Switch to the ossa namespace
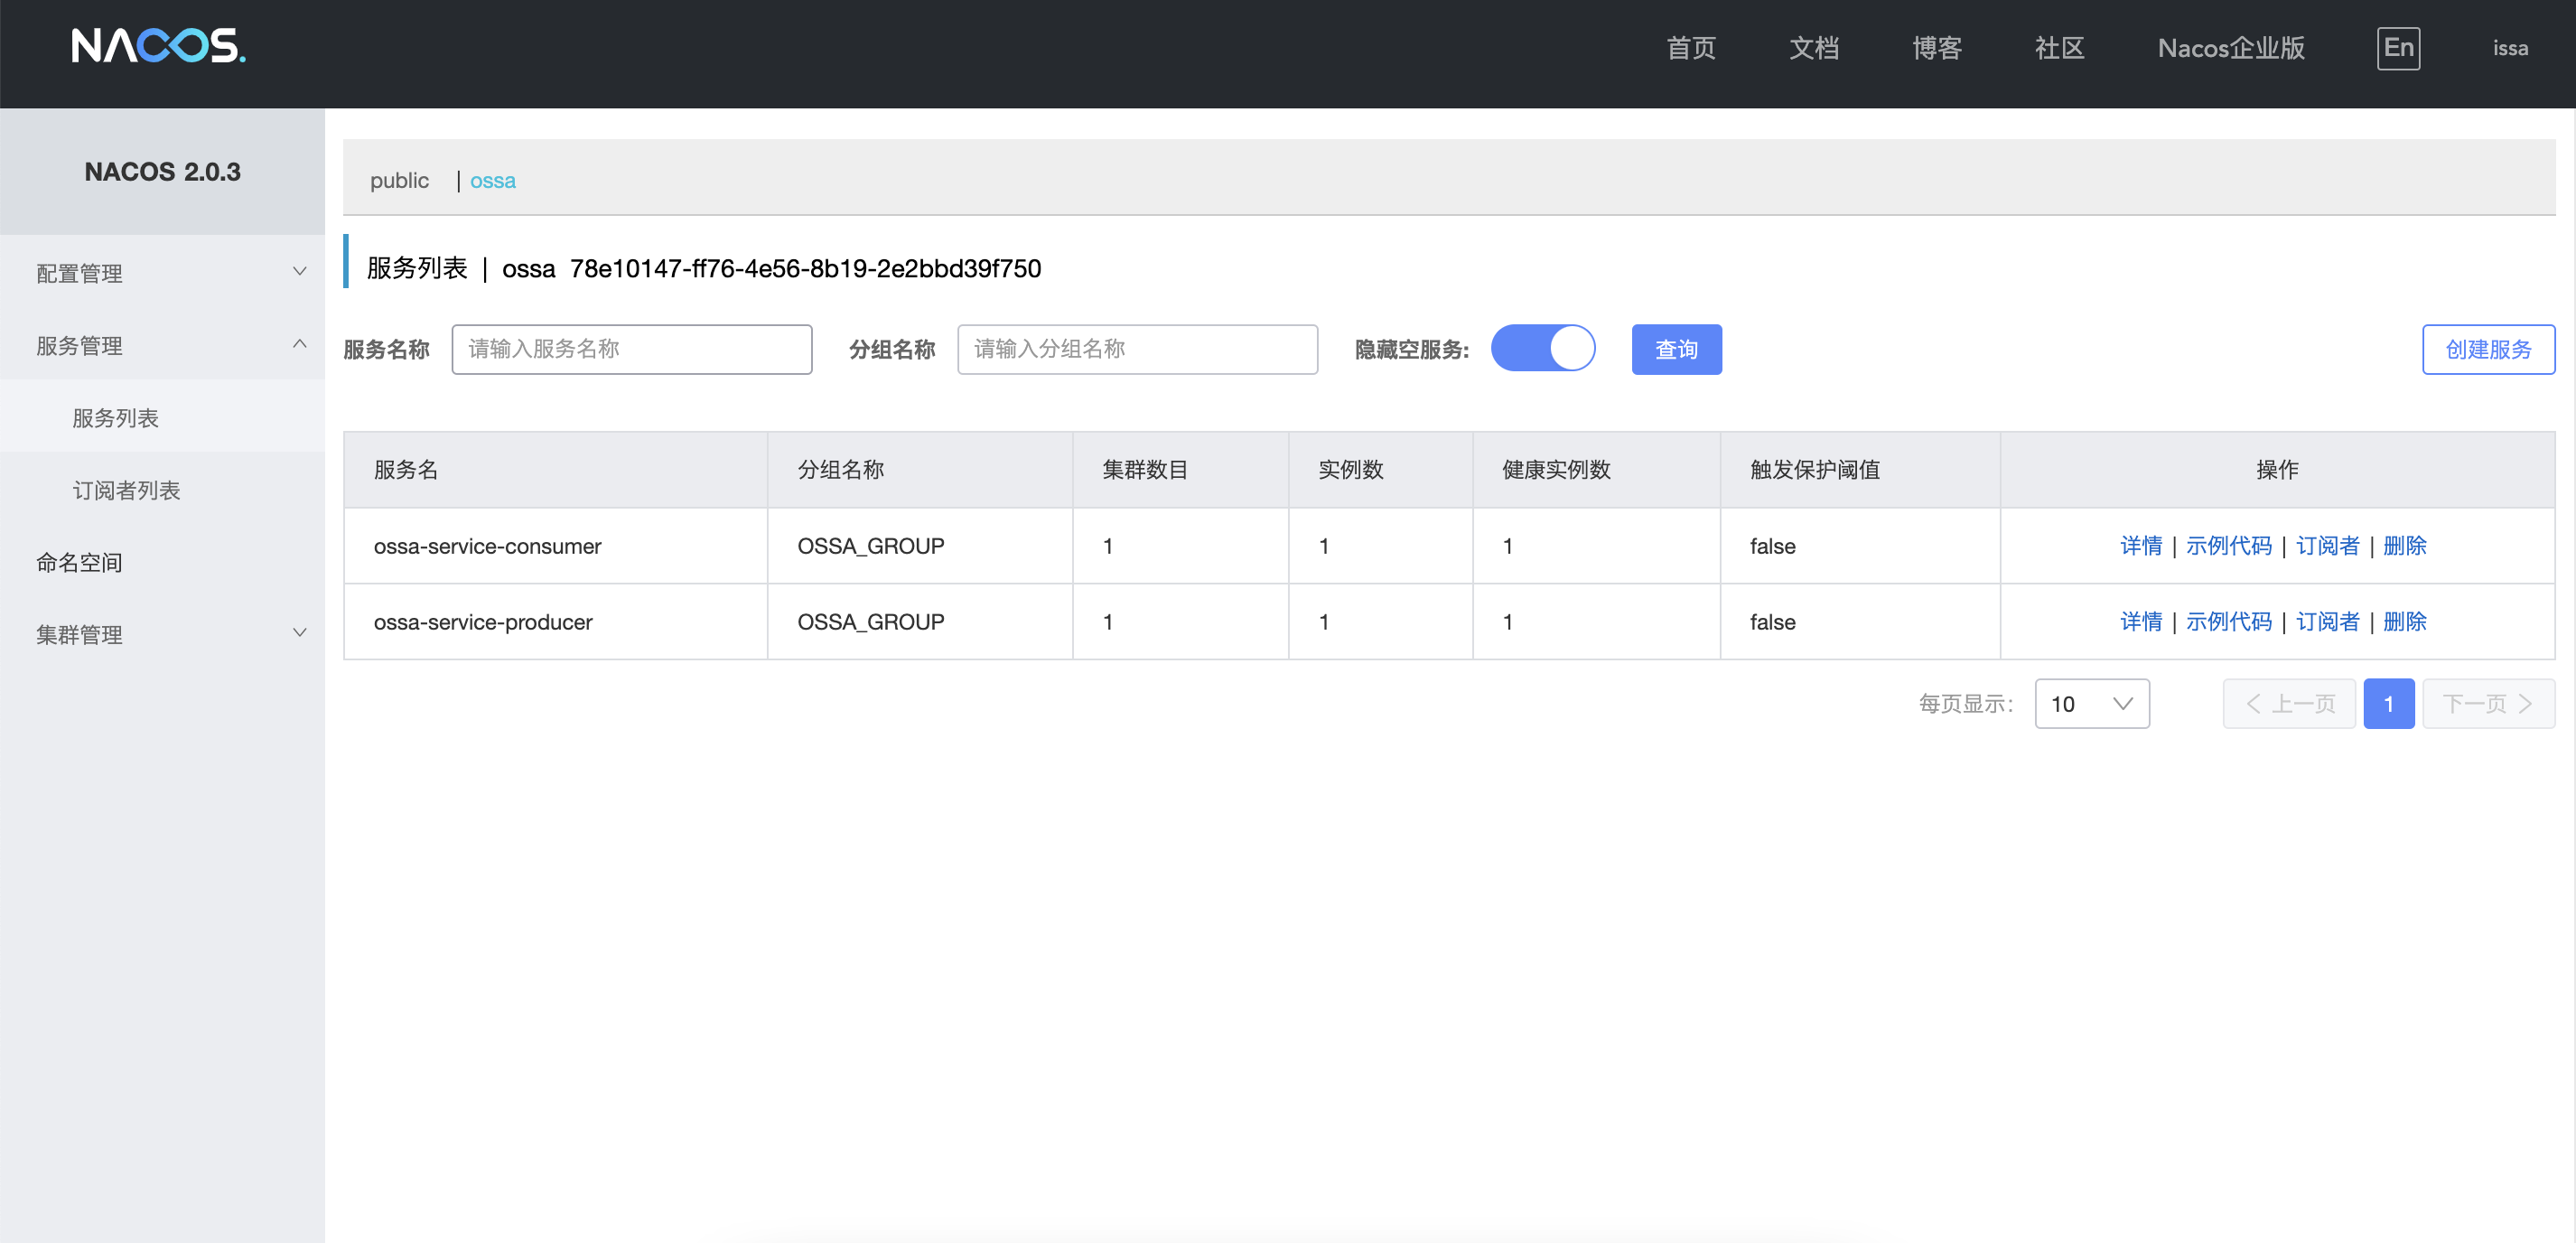Screen dimensions: 2576x1243 (492, 181)
